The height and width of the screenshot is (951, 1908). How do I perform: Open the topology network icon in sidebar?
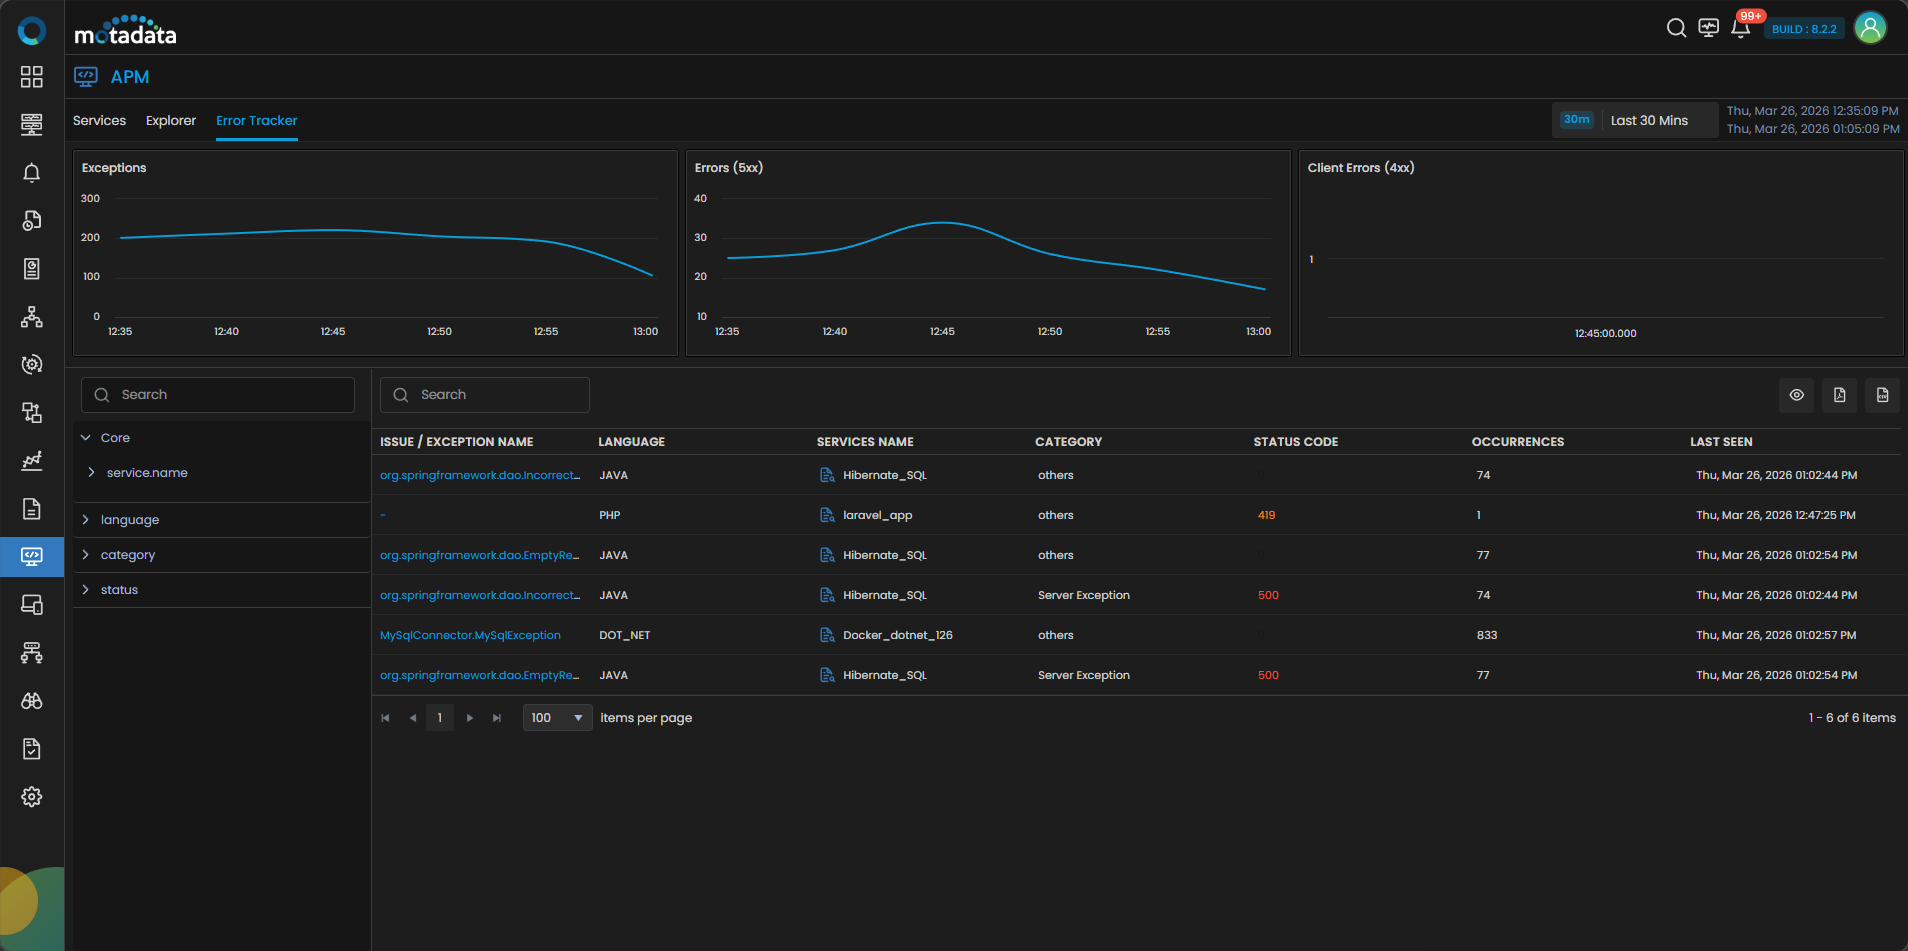point(32,317)
